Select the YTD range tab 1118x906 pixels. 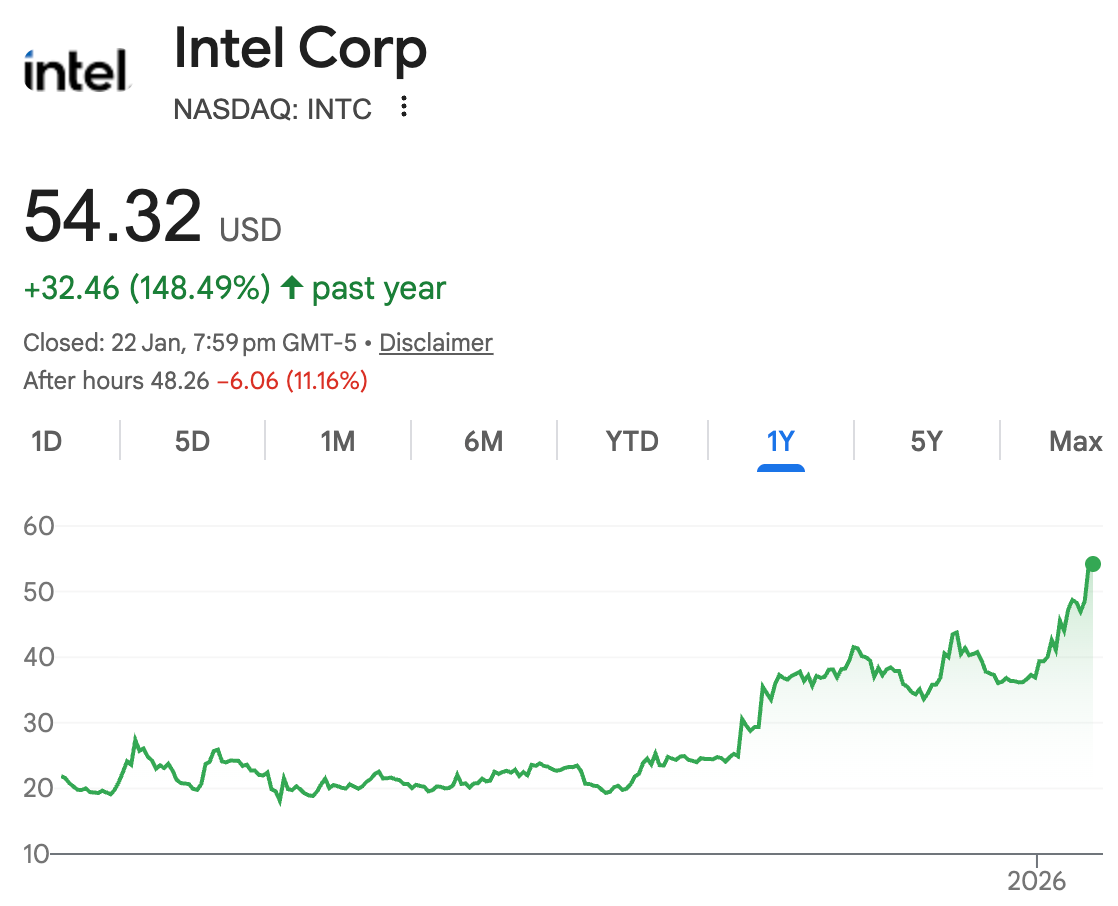coord(632,441)
